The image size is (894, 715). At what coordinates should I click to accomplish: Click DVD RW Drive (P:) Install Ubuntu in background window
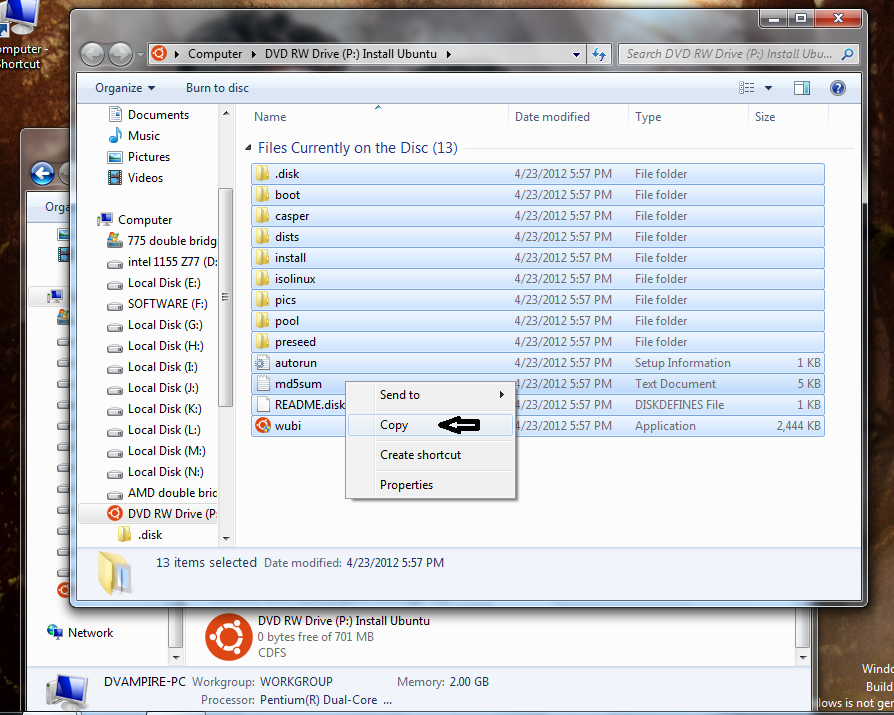[344, 621]
